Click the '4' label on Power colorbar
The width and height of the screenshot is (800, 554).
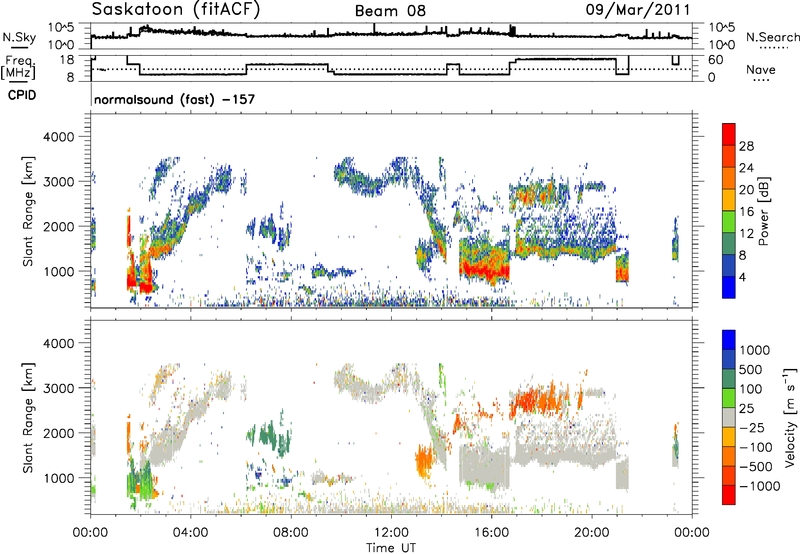point(743,277)
